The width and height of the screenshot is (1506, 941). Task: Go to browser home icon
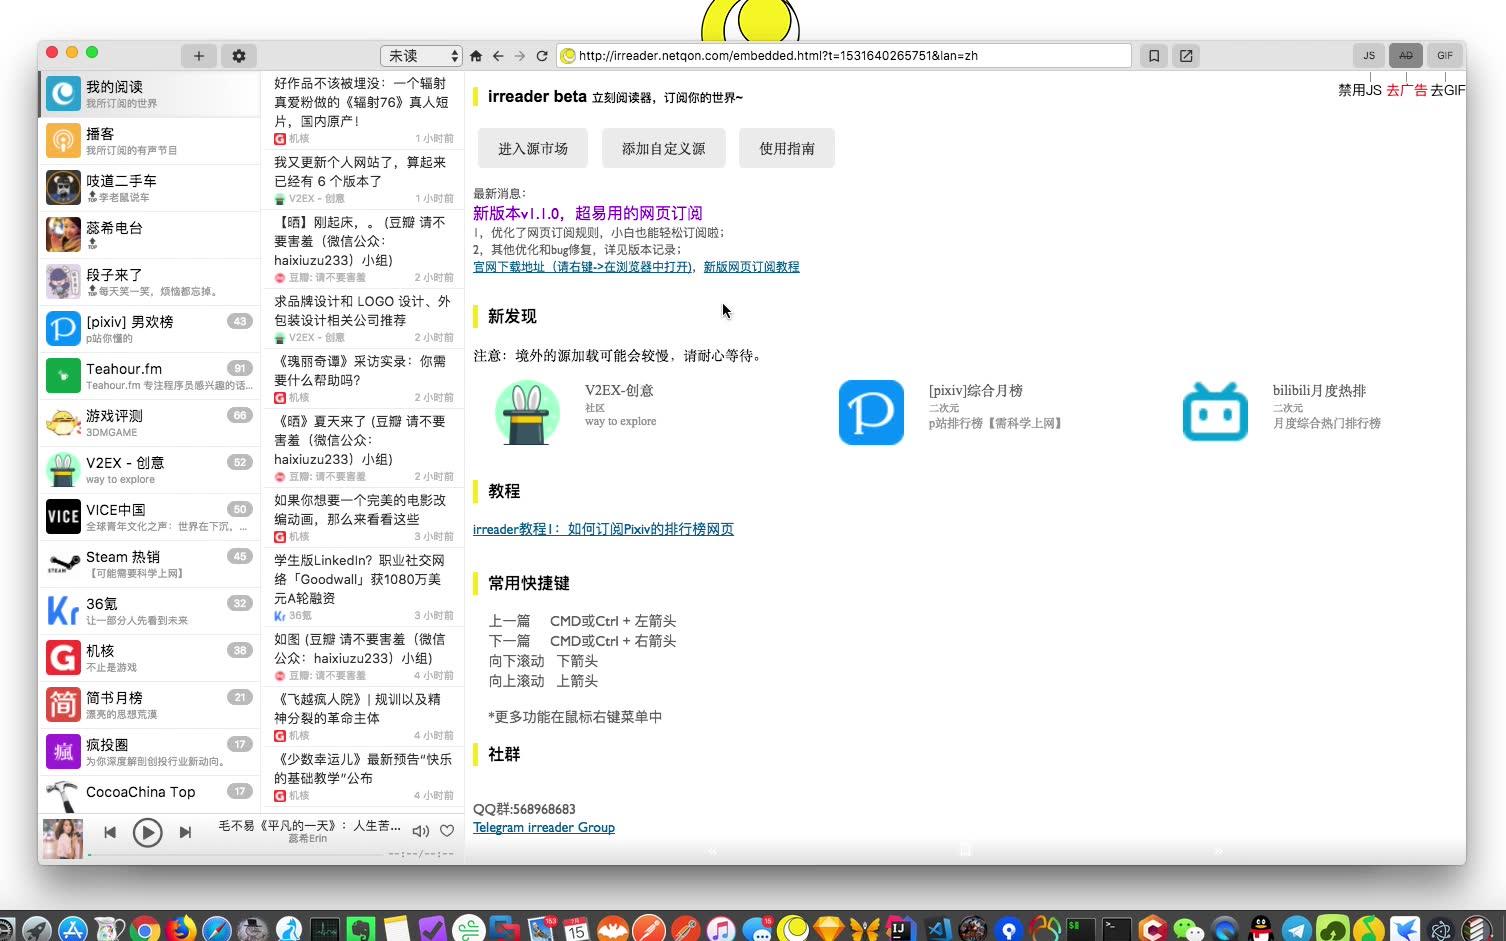pyautogui.click(x=476, y=56)
